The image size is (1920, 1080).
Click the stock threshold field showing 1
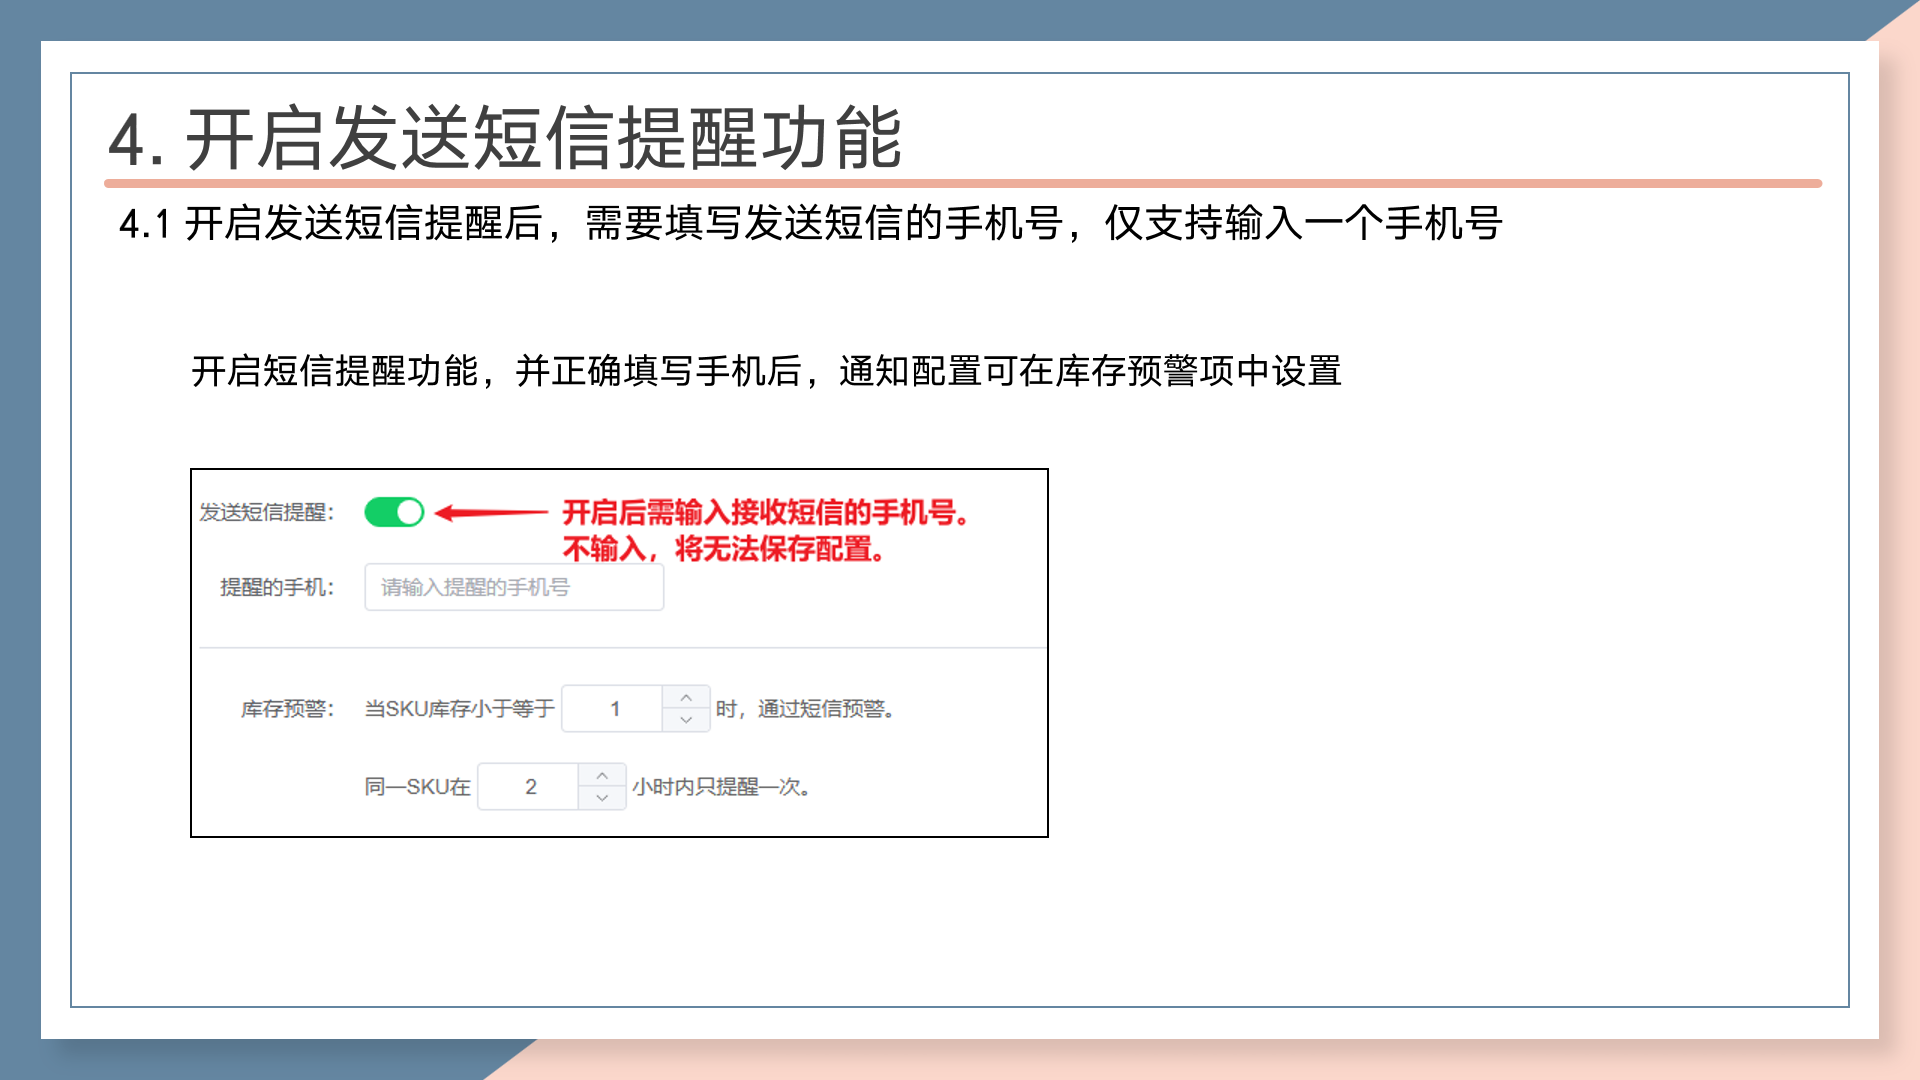[614, 709]
